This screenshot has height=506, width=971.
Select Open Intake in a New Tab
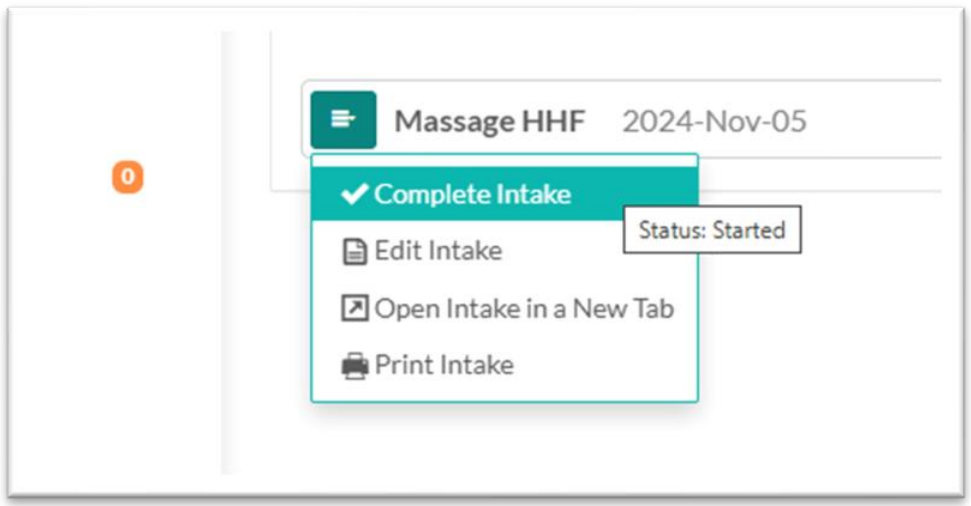[x=523, y=309]
